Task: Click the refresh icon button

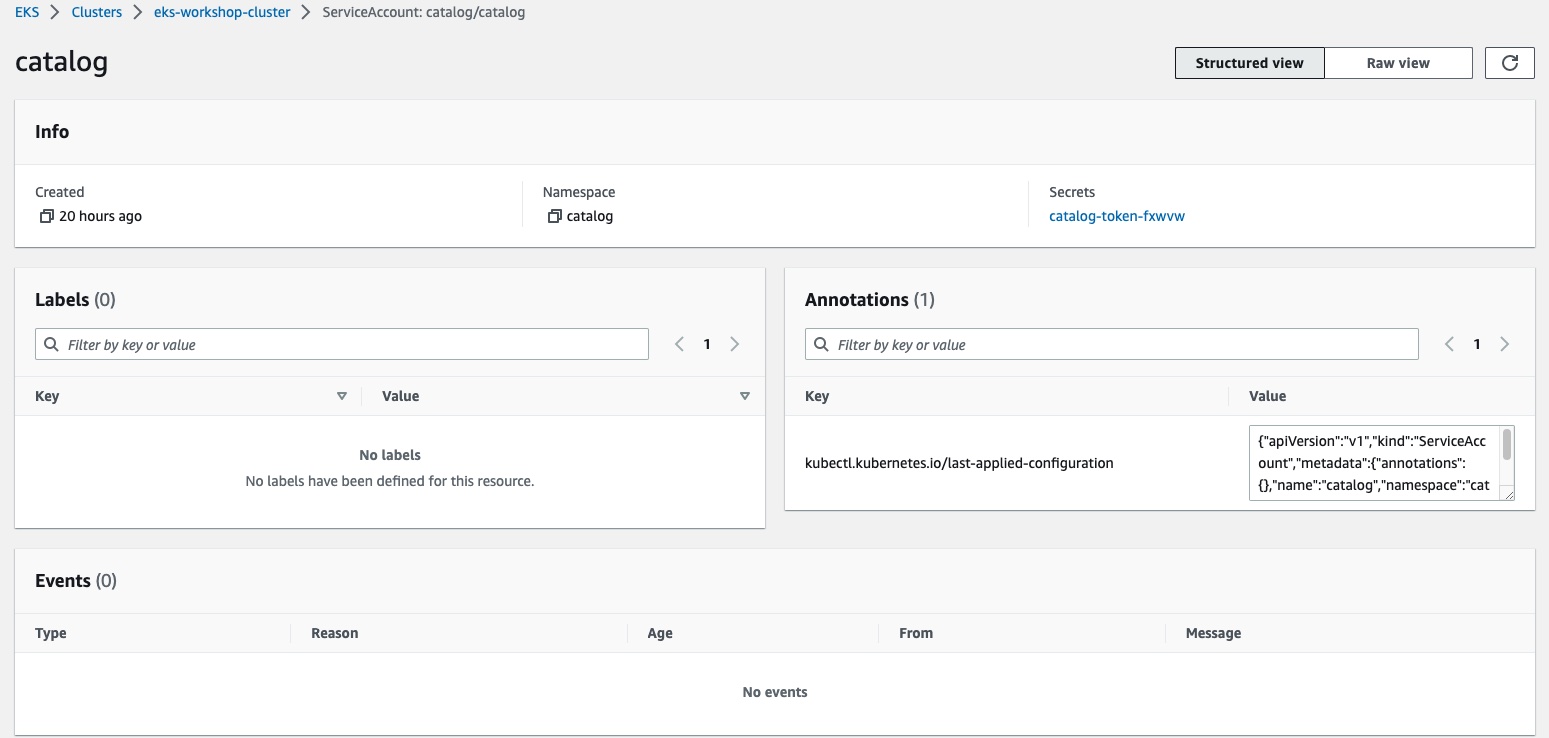Action: pyautogui.click(x=1510, y=63)
